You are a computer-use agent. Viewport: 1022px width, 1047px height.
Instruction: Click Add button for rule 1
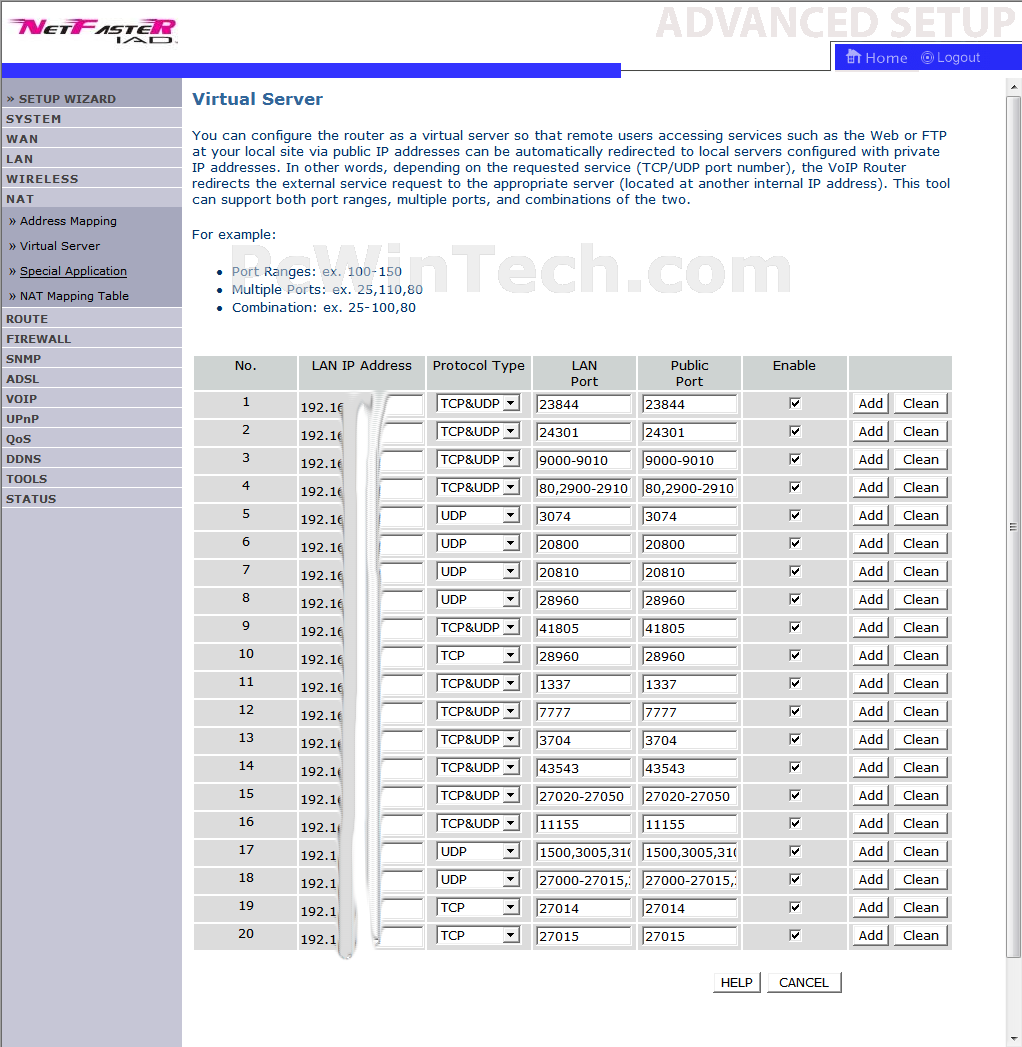870,403
